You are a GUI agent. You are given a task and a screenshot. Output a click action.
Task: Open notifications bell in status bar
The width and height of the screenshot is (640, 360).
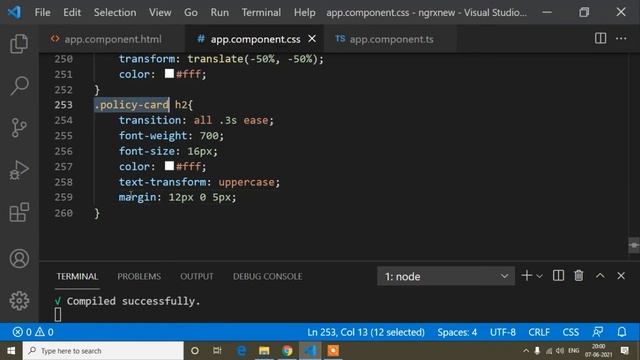(x=622, y=332)
